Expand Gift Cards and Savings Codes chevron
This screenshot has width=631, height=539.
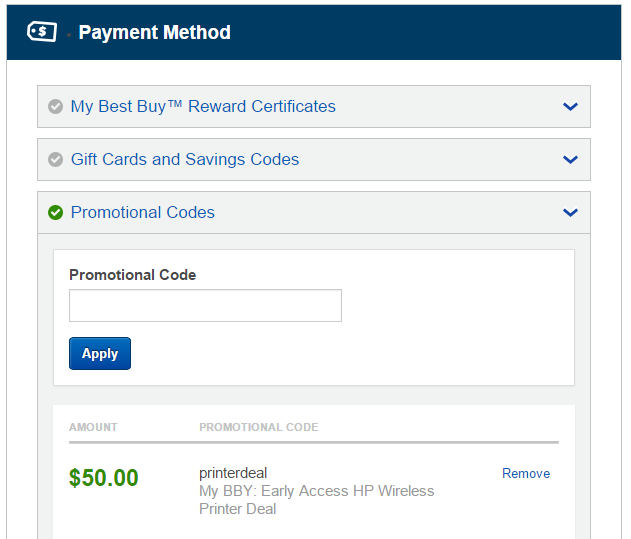point(570,159)
